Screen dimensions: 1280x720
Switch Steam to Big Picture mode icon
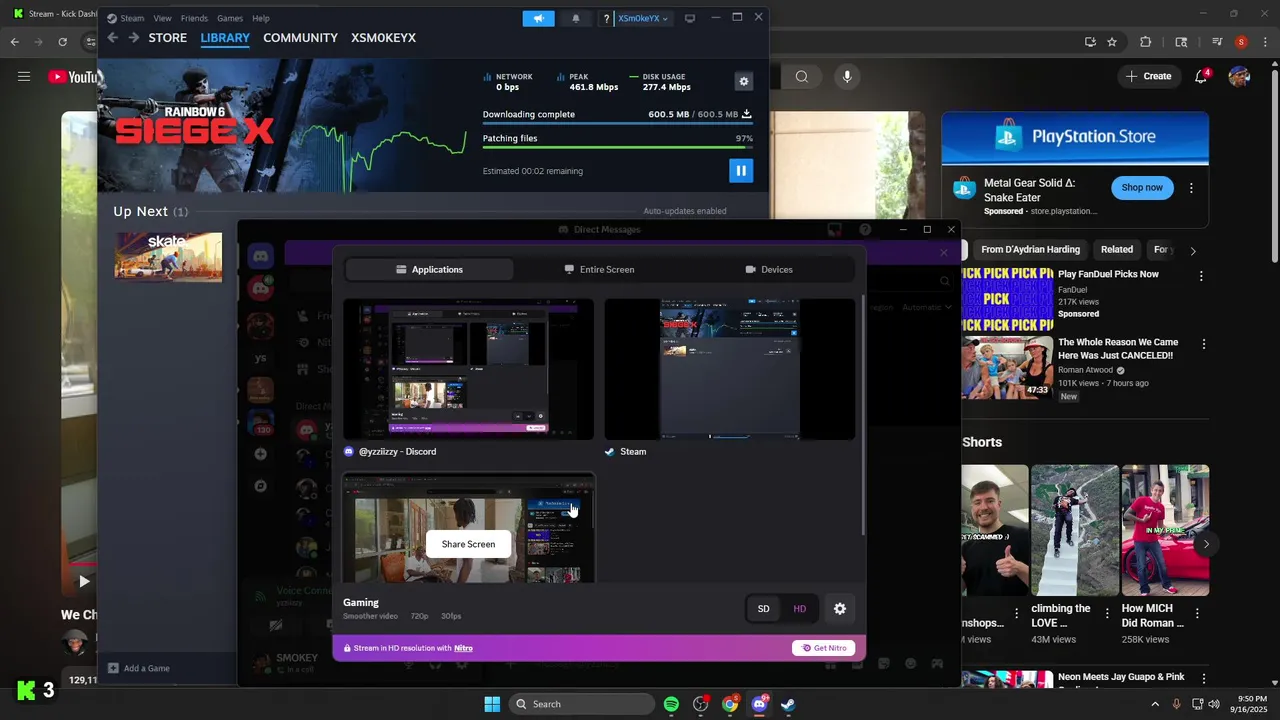click(x=690, y=18)
